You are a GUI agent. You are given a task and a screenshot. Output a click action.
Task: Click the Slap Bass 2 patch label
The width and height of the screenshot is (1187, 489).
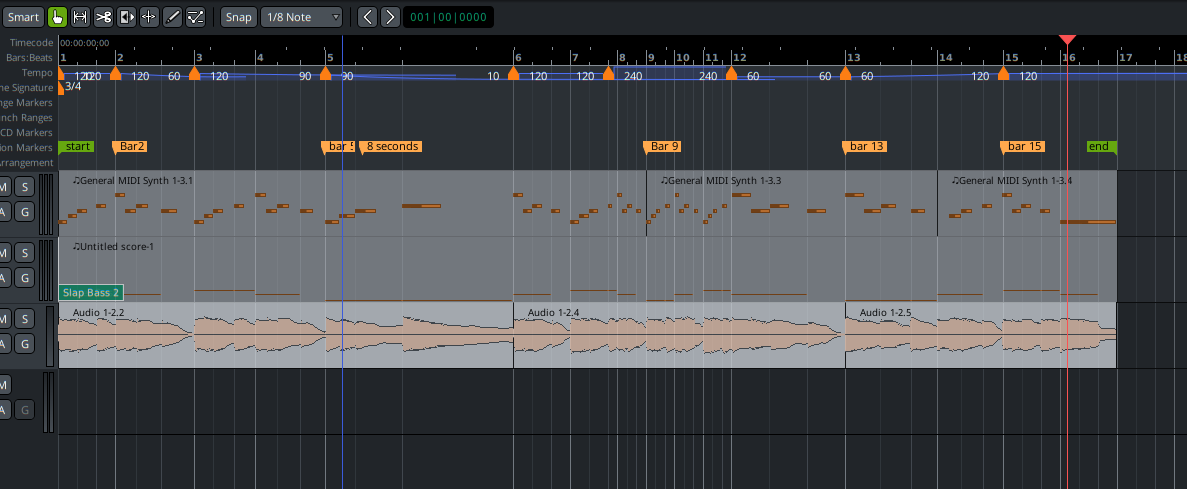click(91, 293)
